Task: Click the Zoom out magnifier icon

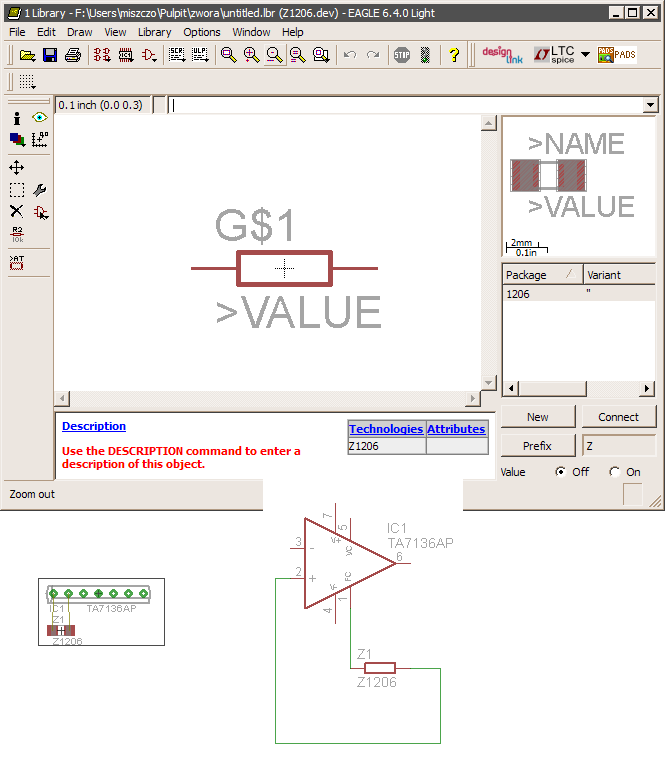Action: click(275, 55)
